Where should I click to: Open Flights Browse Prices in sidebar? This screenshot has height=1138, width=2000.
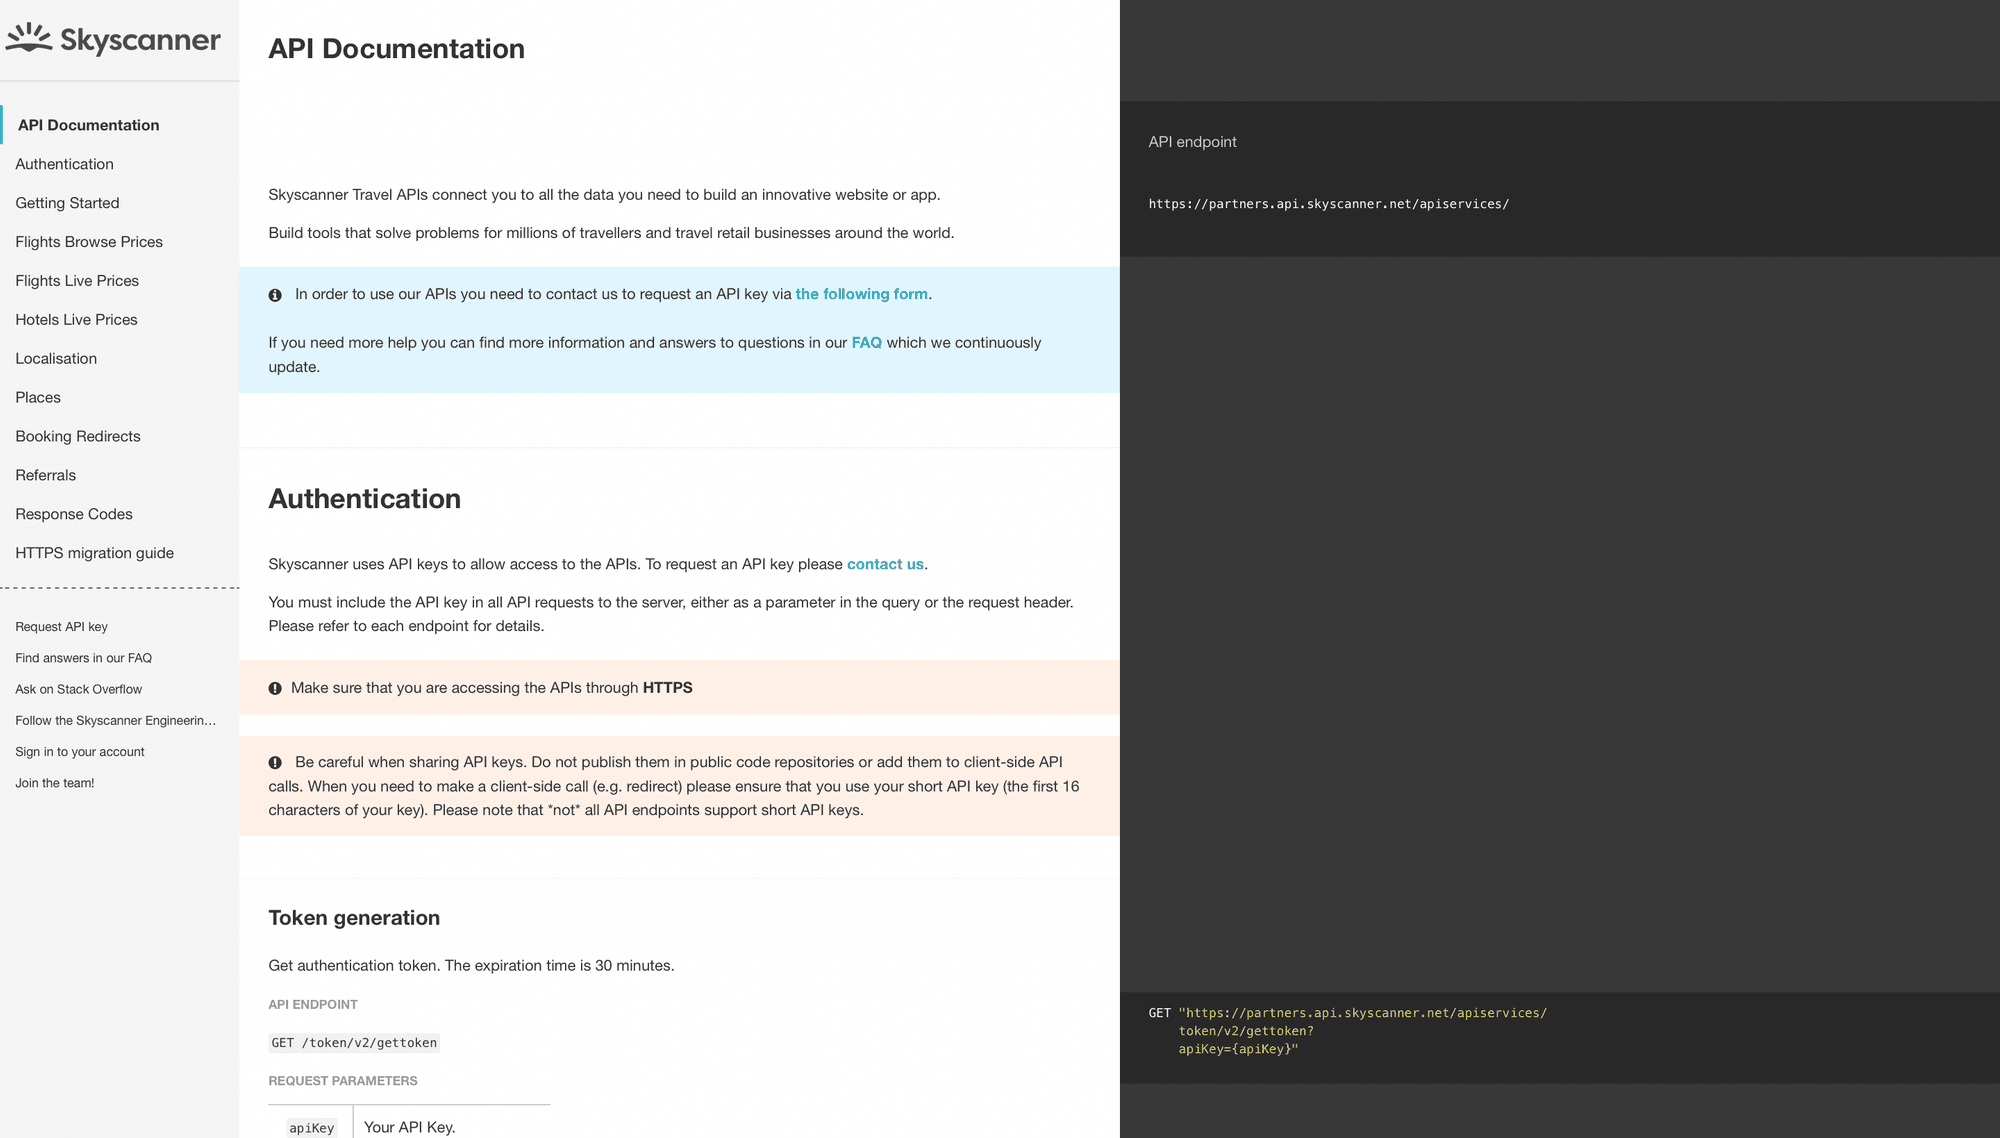[89, 242]
